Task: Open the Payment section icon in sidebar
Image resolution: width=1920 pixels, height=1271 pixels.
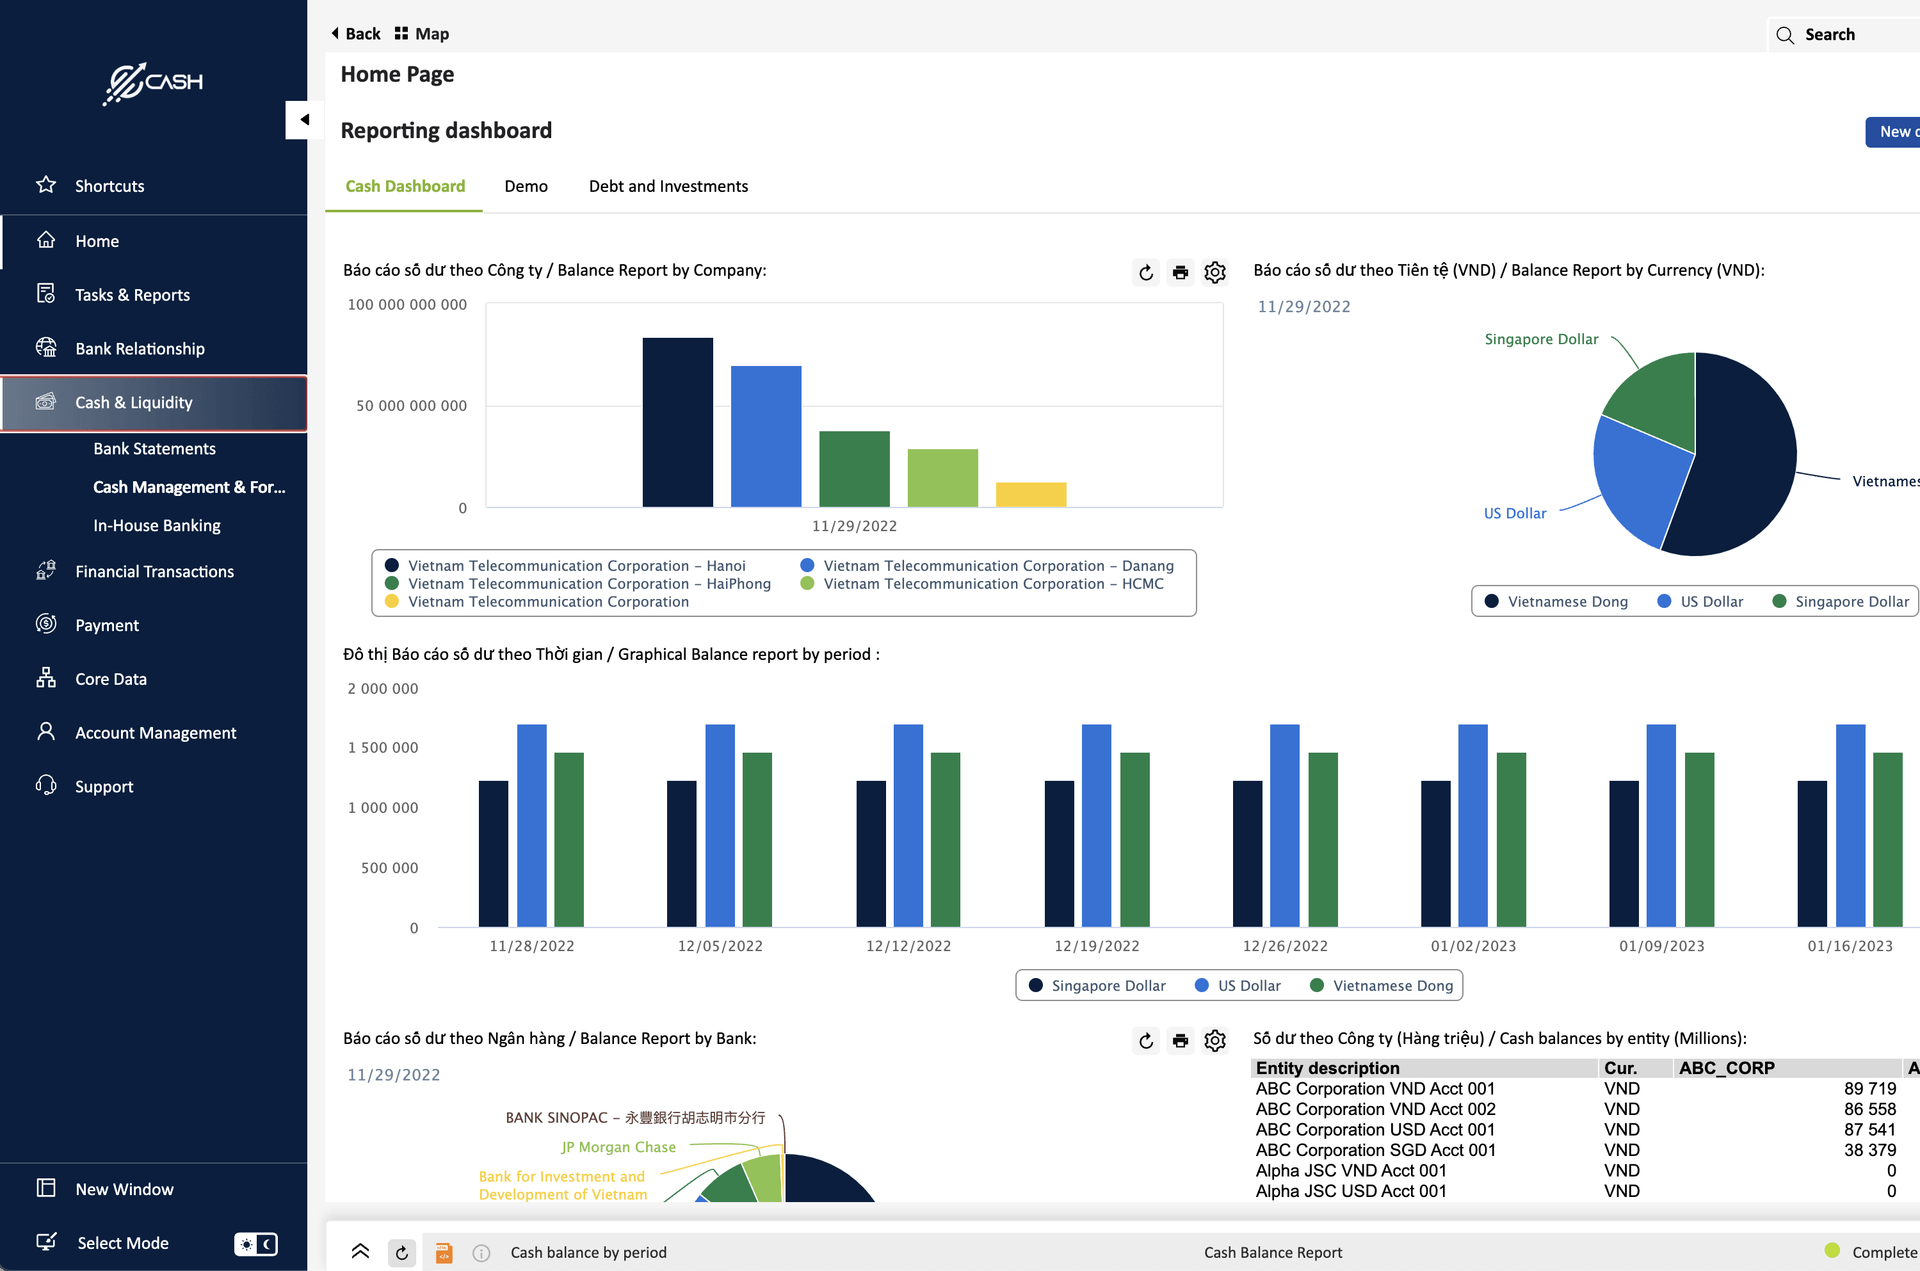Action: 46,624
